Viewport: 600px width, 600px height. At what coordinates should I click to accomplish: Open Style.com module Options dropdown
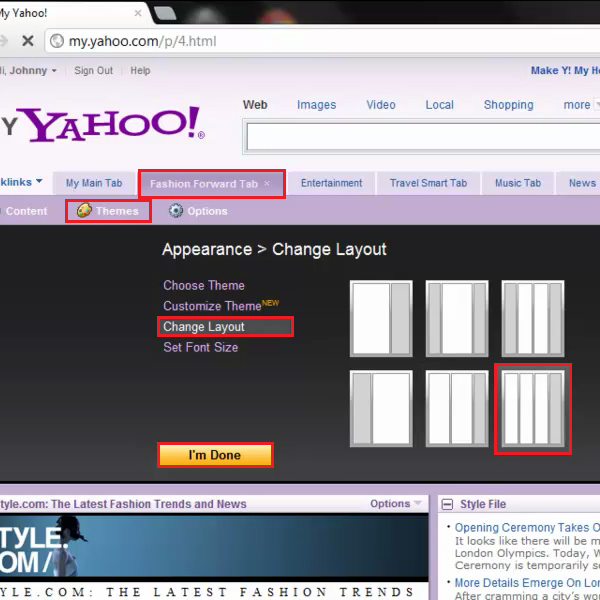396,504
